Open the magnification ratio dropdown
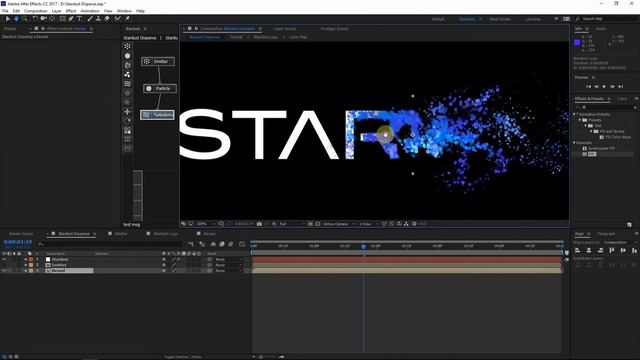This screenshot has height=360, width=640. tap(206, 224)
